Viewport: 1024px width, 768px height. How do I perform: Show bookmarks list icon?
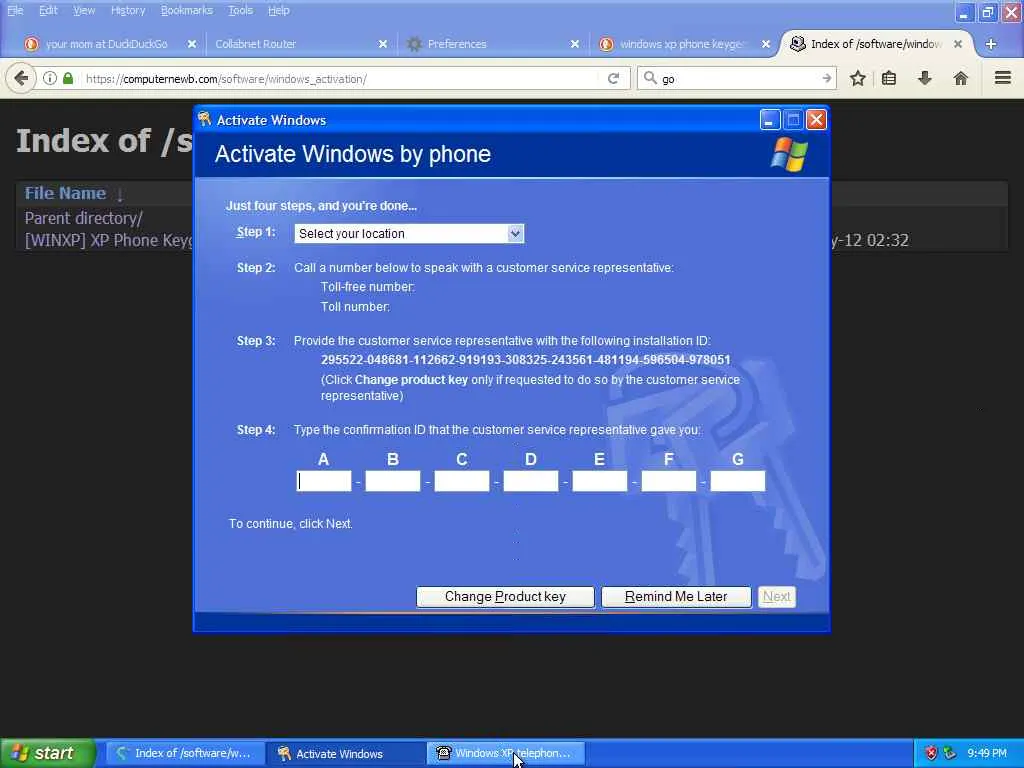click(x=889, y=79)
